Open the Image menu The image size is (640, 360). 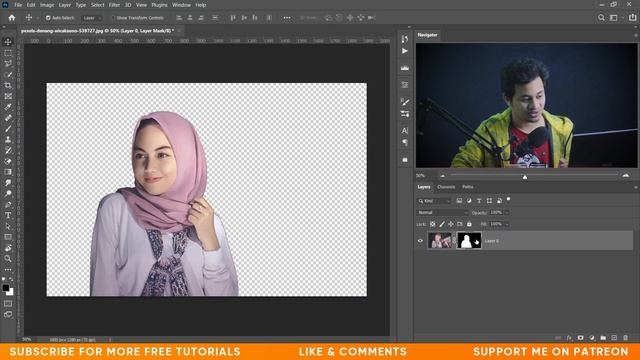coord(47,5)
